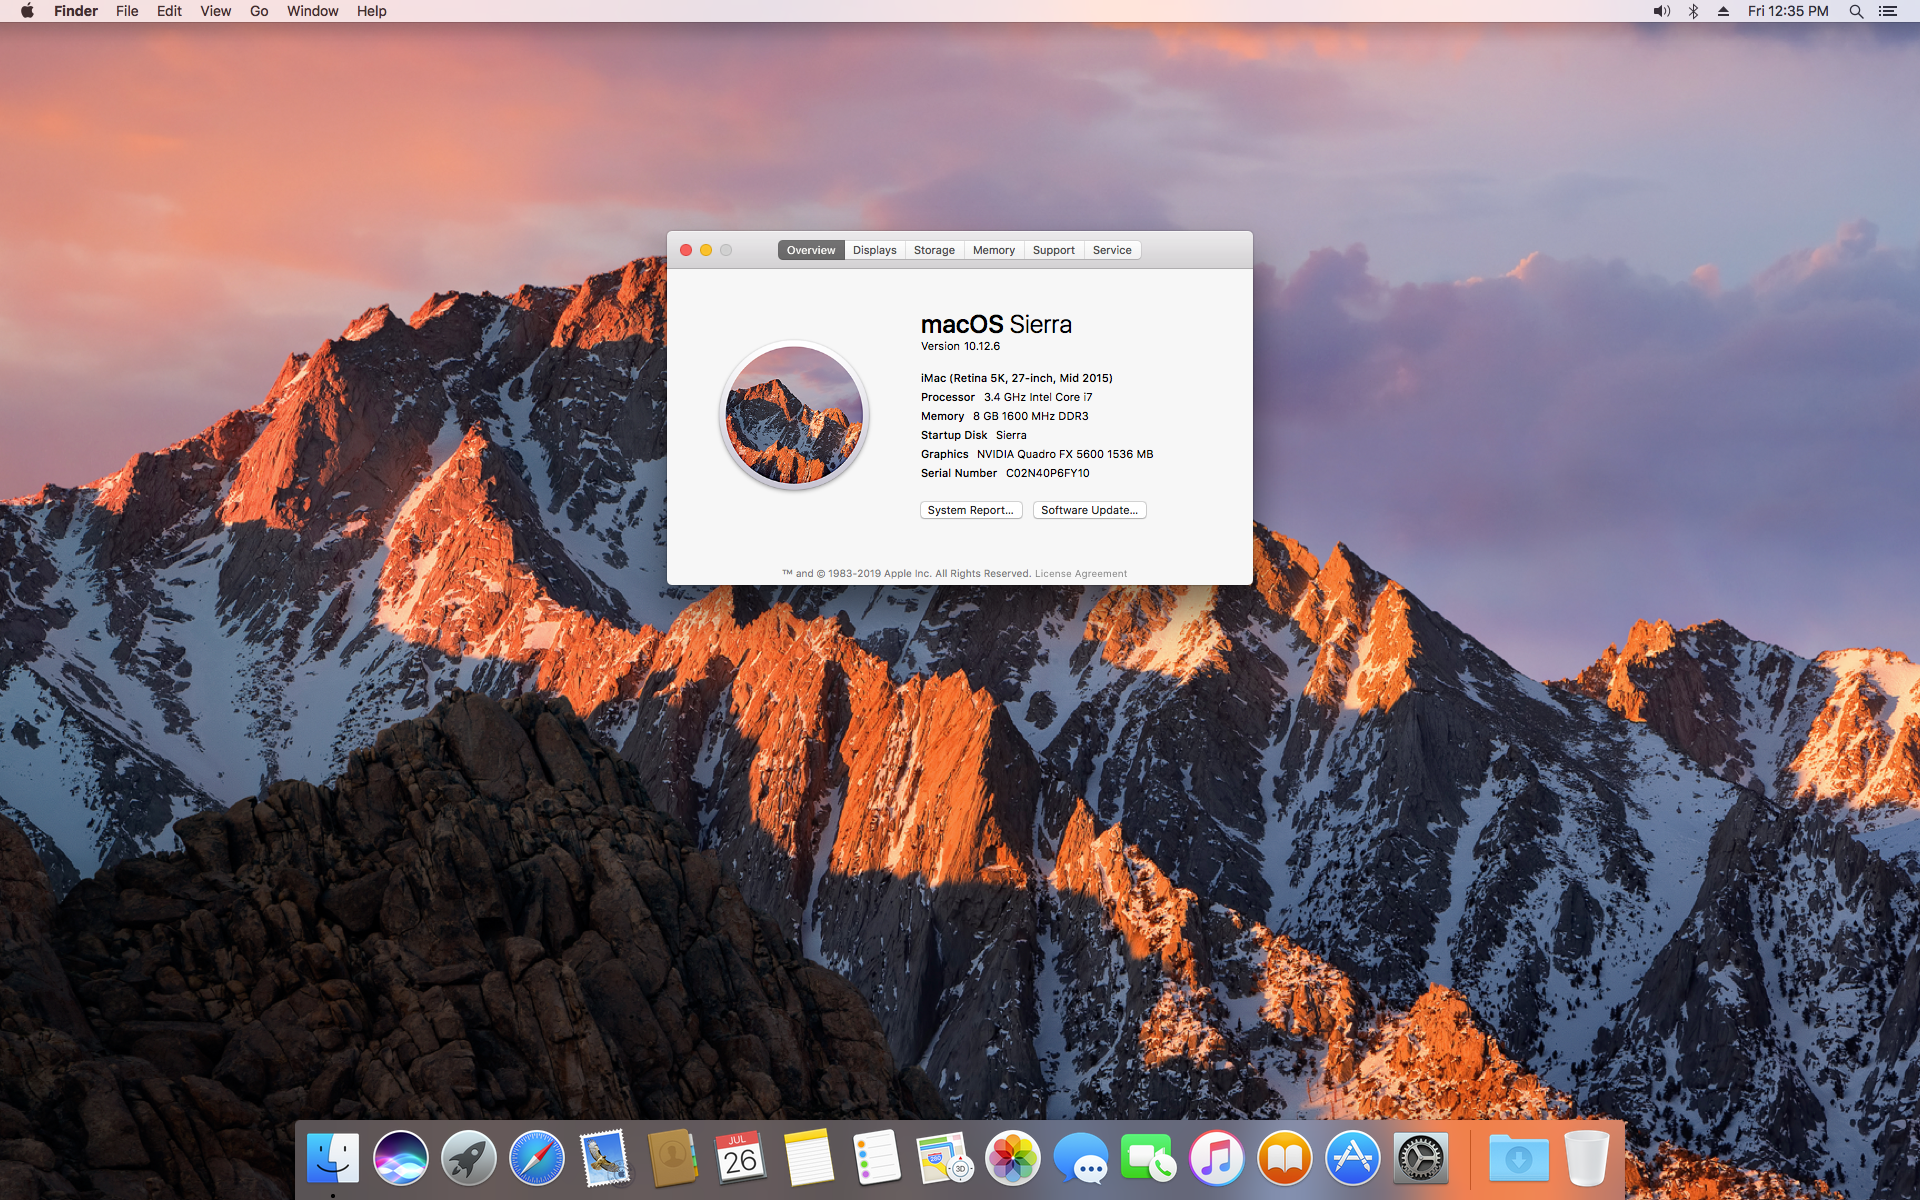Open Spotlight search magnifier
Screen dimensions: 1920x1200
(1856, 11)
